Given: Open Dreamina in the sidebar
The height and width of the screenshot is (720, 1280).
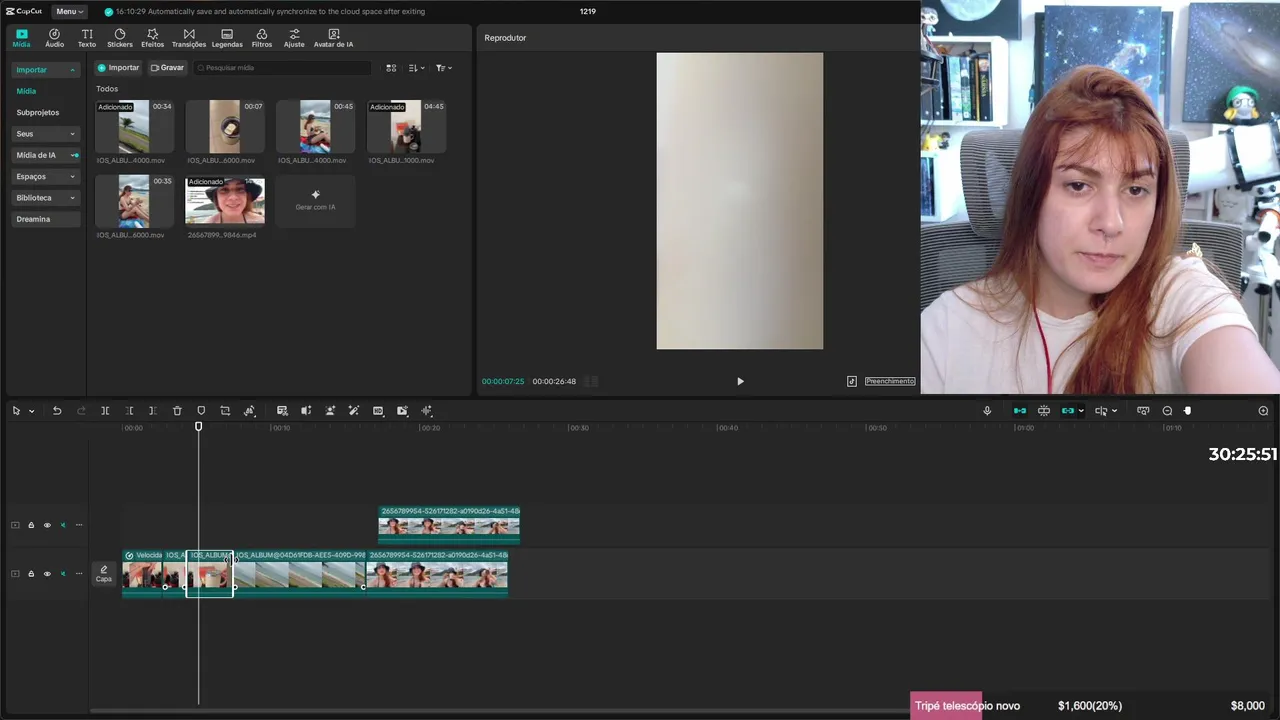Looking at the screenshot, I should pos(45,219).
